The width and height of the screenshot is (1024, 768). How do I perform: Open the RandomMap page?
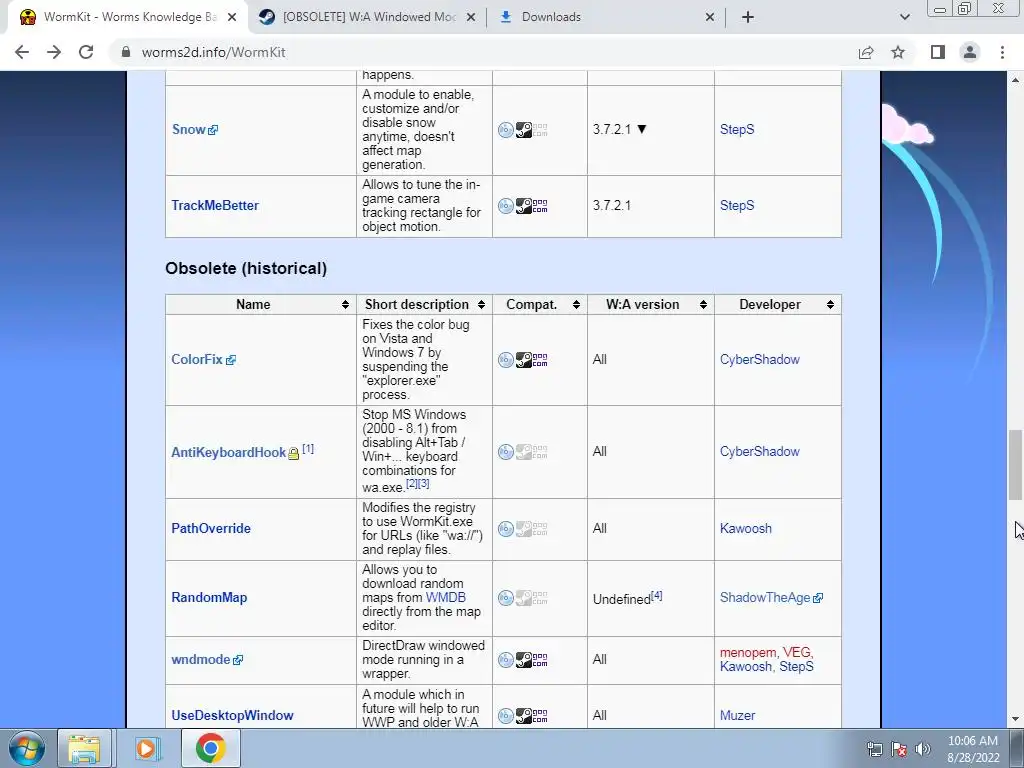pos(209,597)
